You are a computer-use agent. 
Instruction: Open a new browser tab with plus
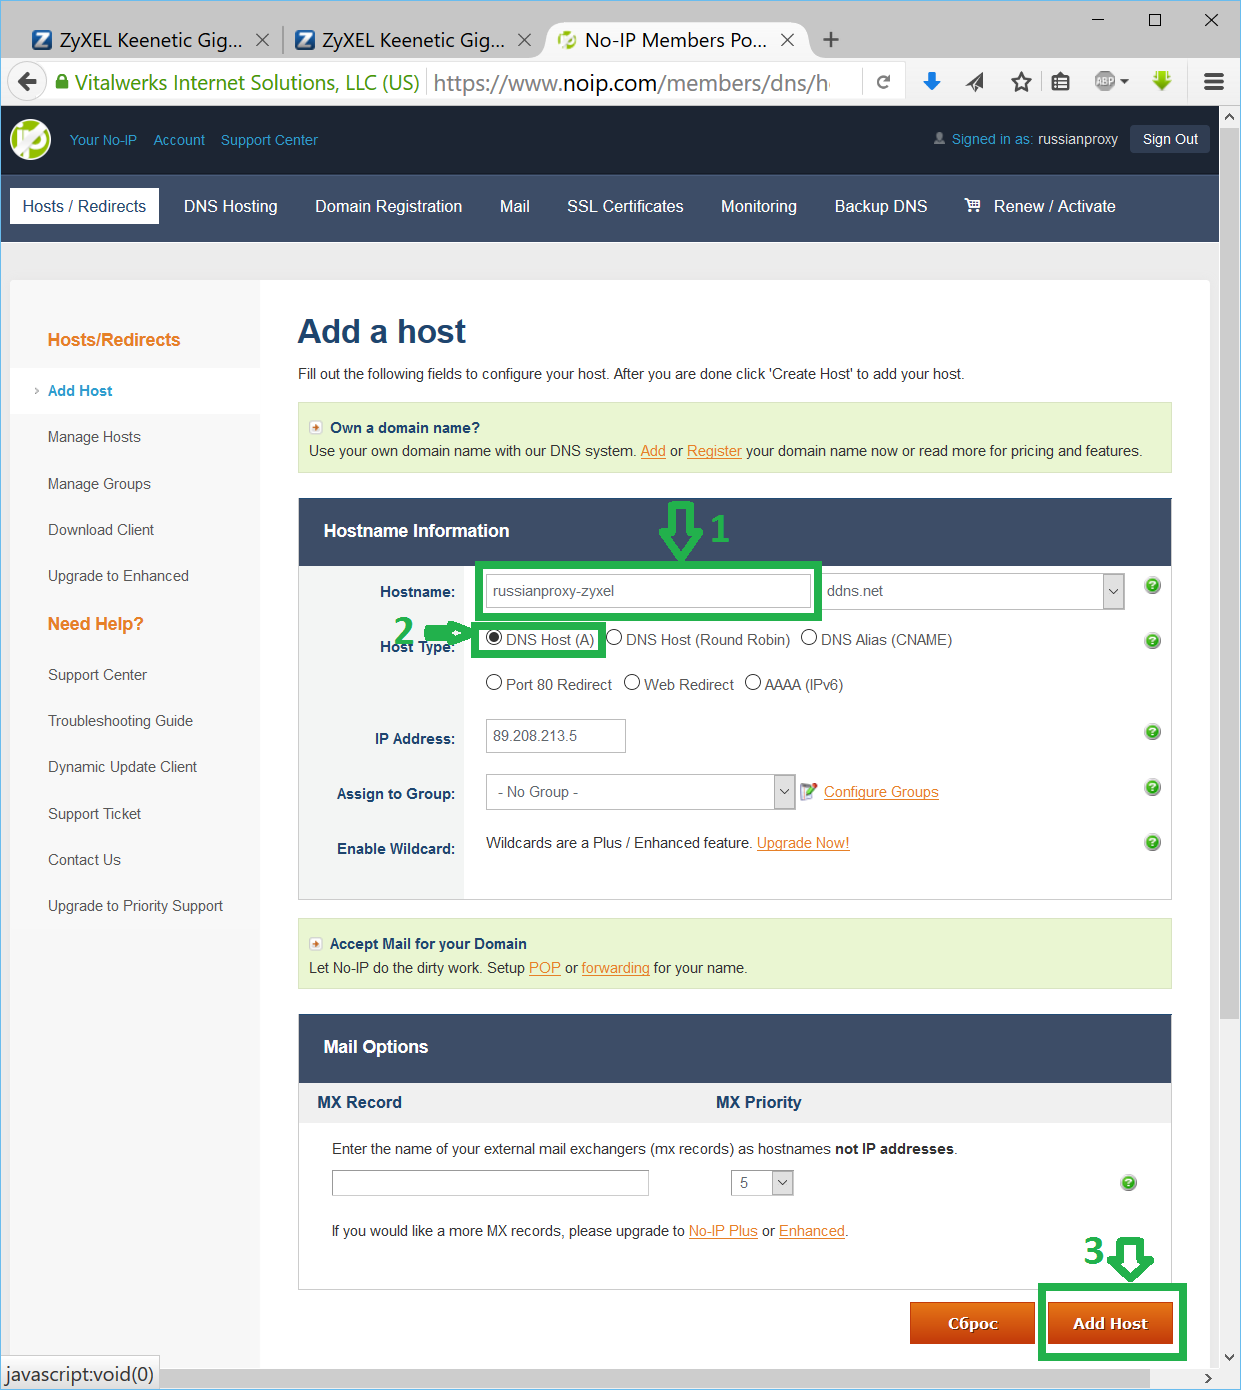tap(831, 40)
